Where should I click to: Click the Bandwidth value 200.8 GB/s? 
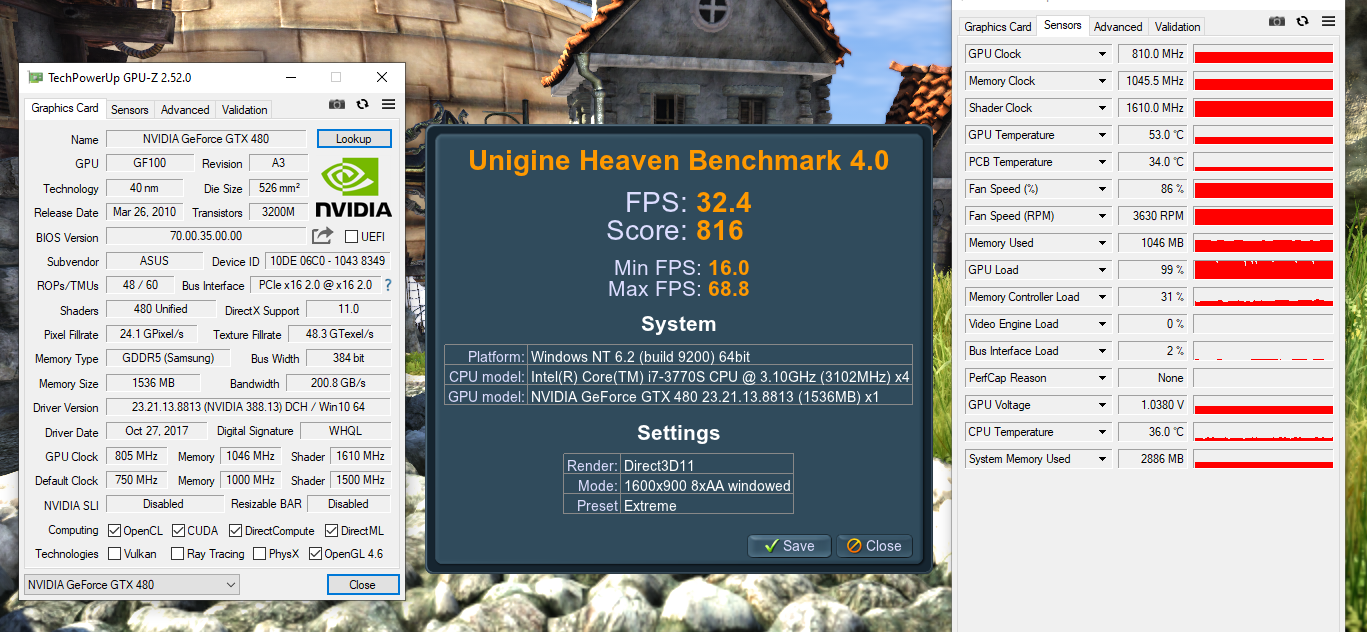tap(338, 384)
